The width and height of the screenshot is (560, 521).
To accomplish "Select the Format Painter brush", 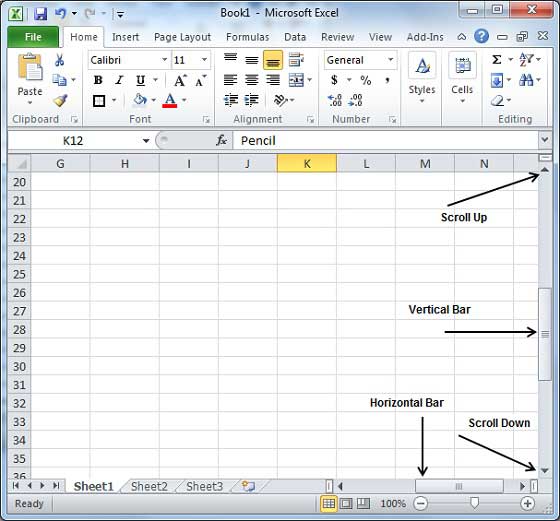I will click(60, 101).
